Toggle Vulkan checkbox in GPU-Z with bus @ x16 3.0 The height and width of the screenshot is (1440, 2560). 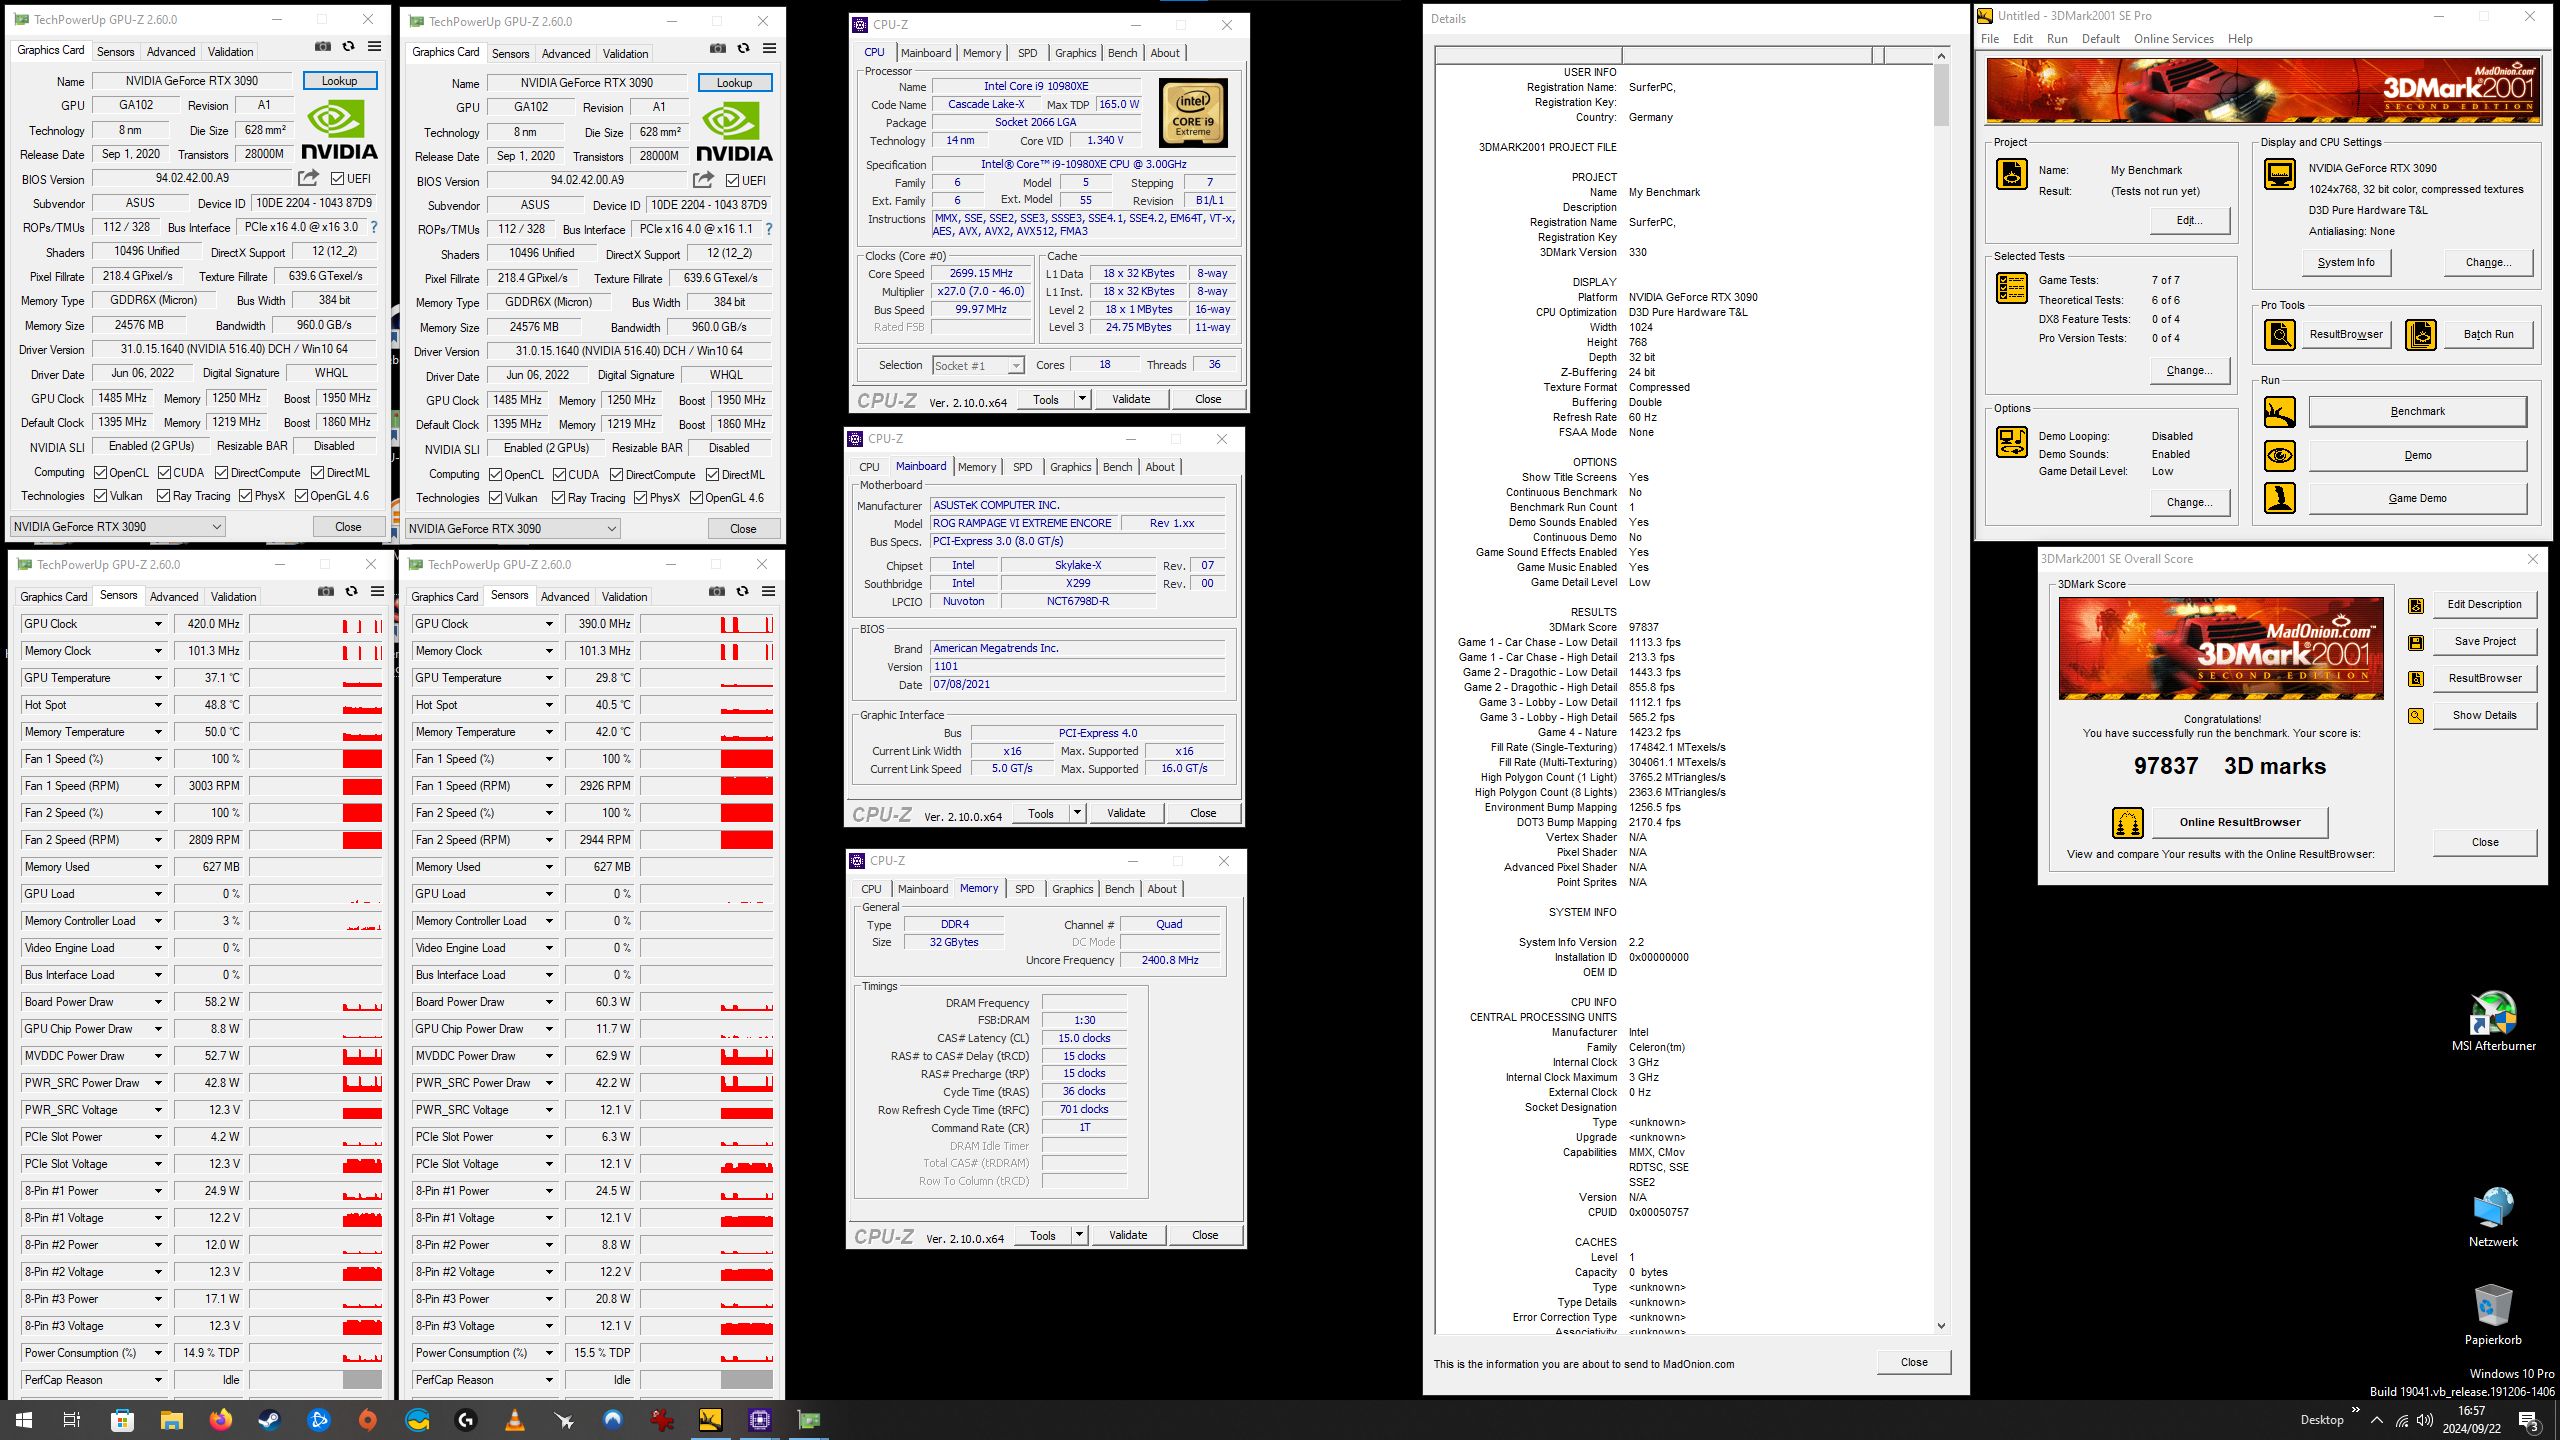point(100,496)
